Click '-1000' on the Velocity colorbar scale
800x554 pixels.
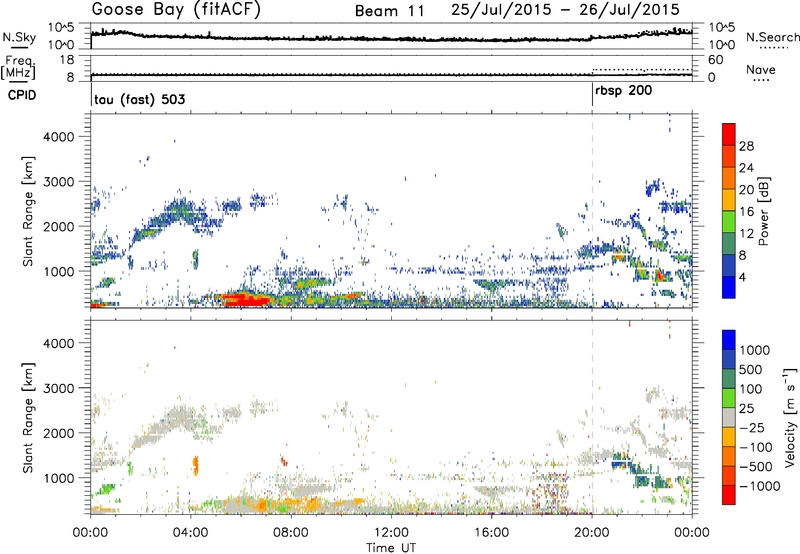[760, 486]
